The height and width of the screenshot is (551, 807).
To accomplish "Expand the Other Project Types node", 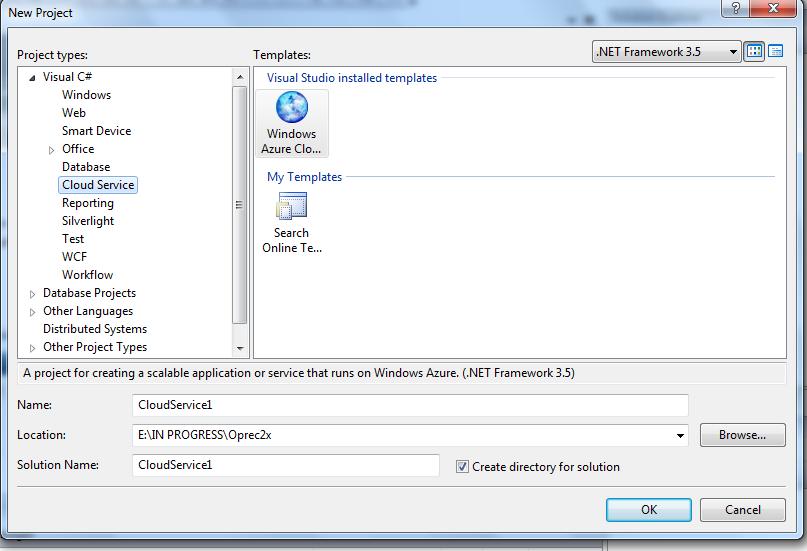I will tap(32, 348).
